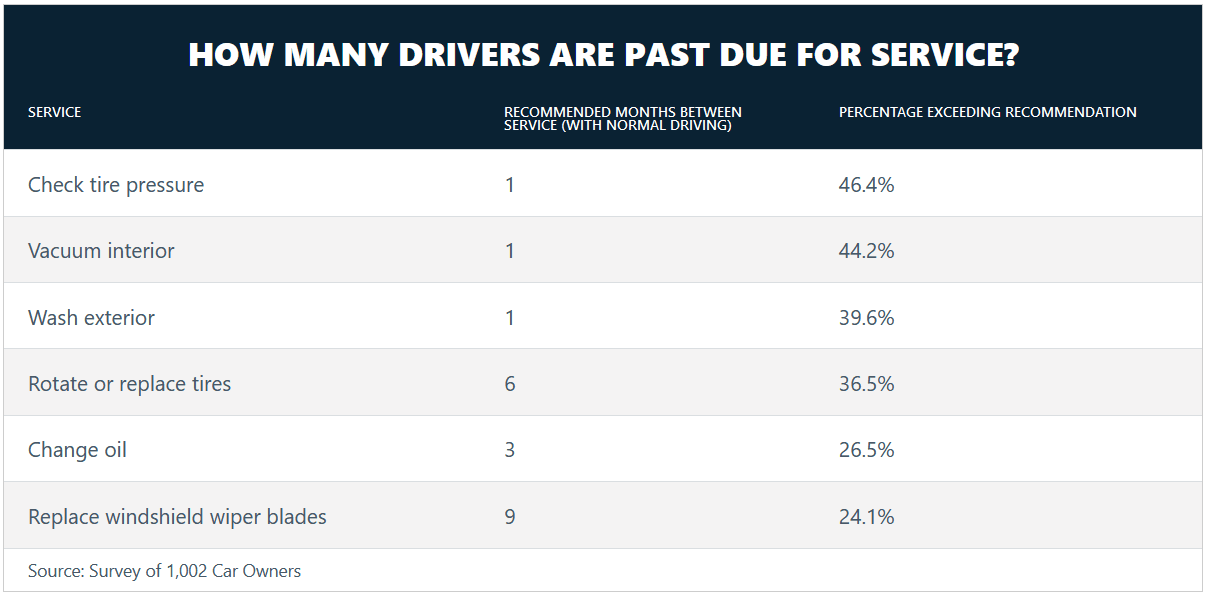The width and height of the screenshot is (1208, 599).
Task: Click the Percentage Exceeding Recommendation header
Action: click(987, 112)
